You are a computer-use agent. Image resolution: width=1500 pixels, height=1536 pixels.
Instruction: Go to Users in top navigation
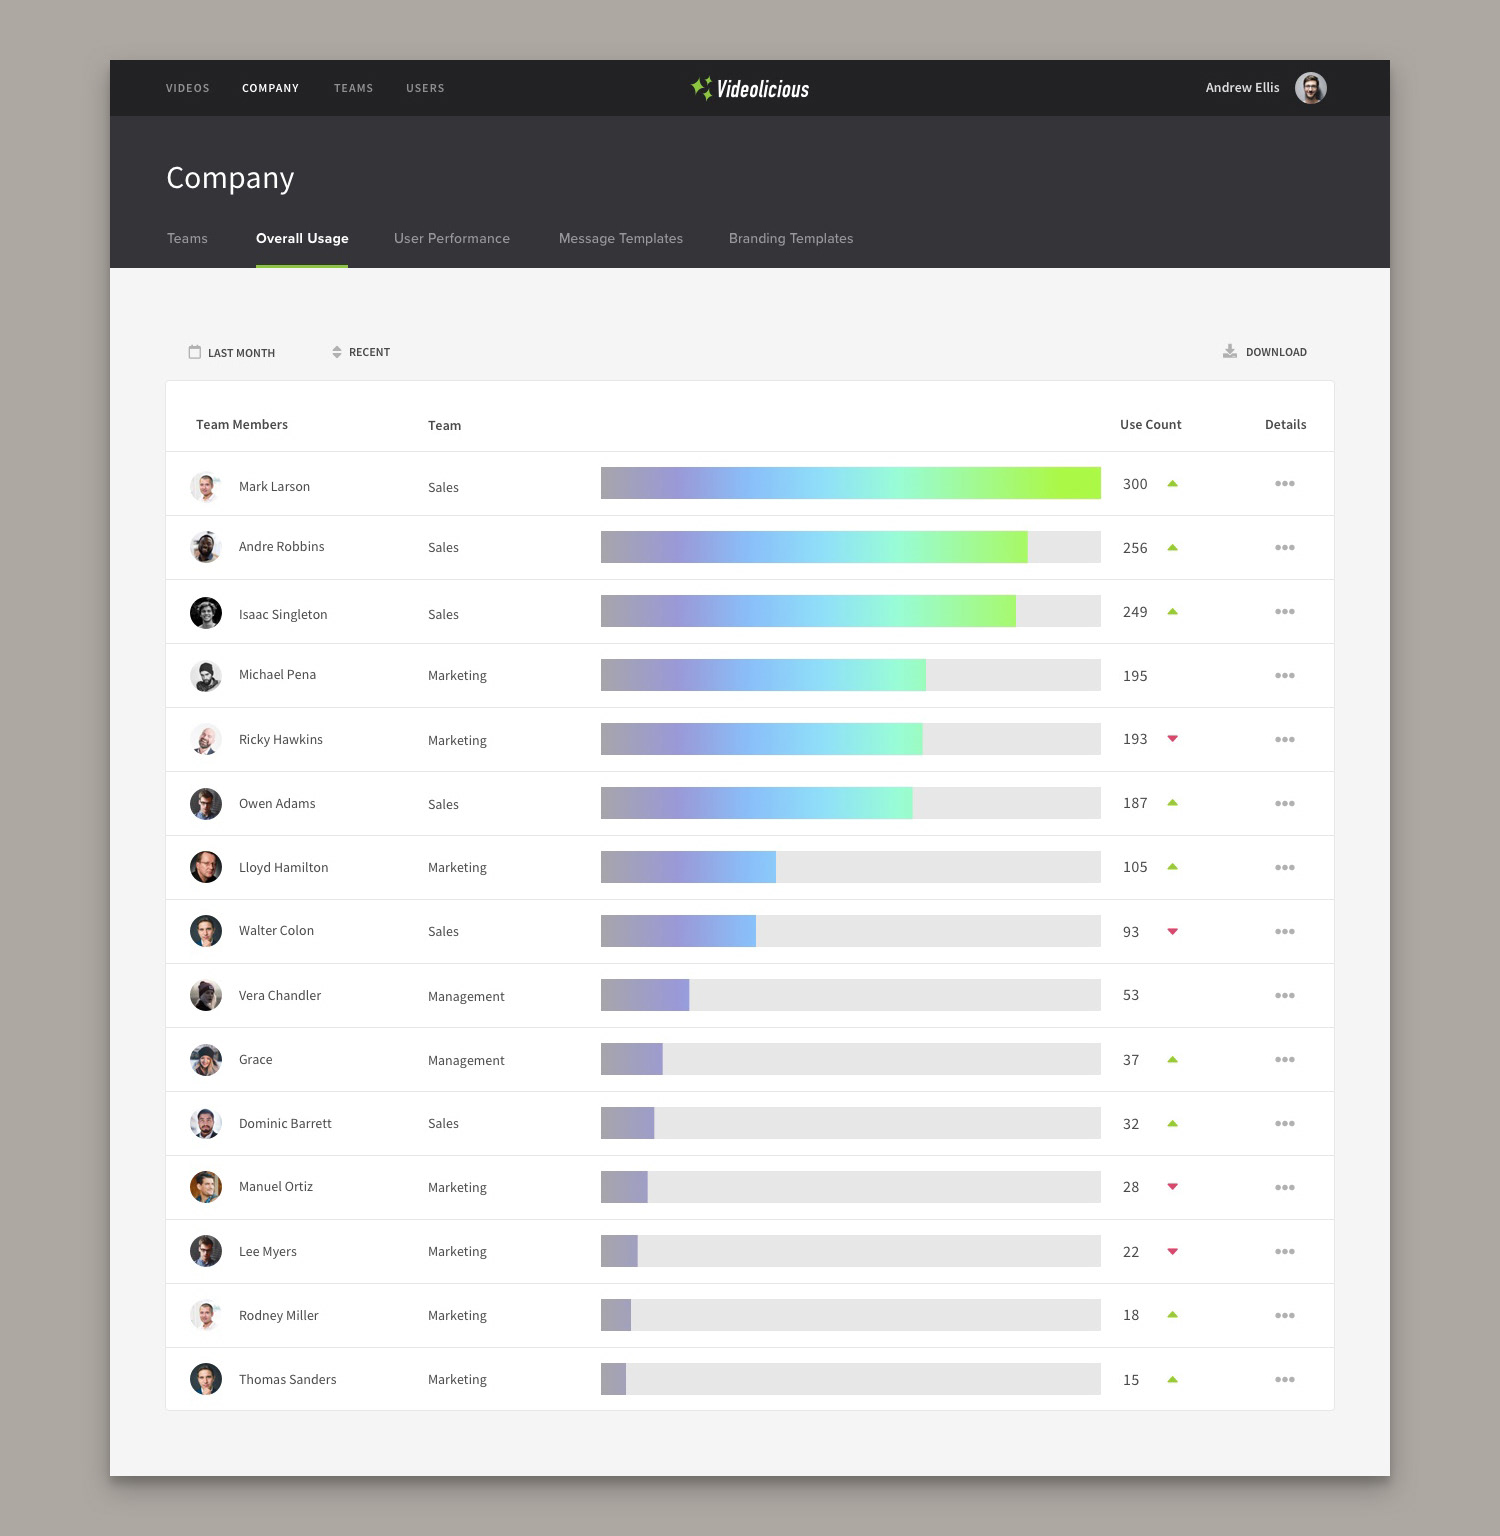coord(425,88)
